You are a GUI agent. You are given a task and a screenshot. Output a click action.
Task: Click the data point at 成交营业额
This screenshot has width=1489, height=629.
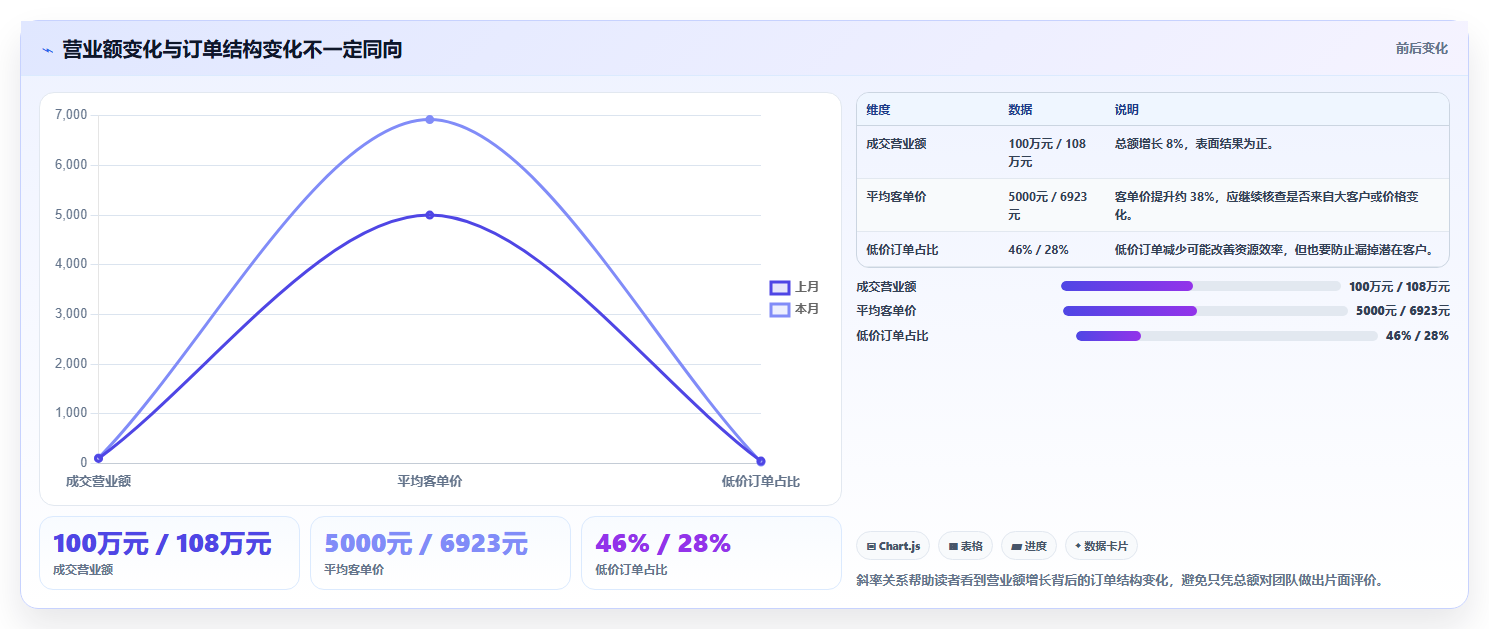(98, 458)
